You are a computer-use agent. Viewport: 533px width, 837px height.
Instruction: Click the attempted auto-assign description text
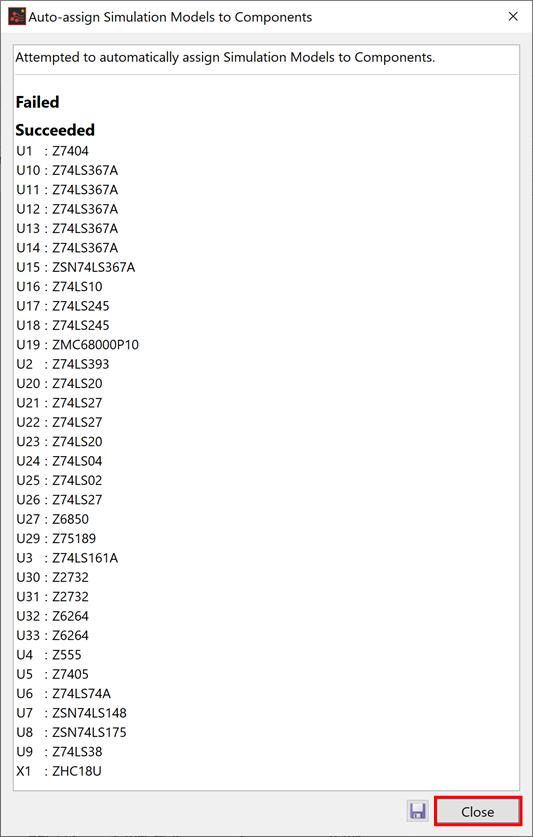point(225,57)
